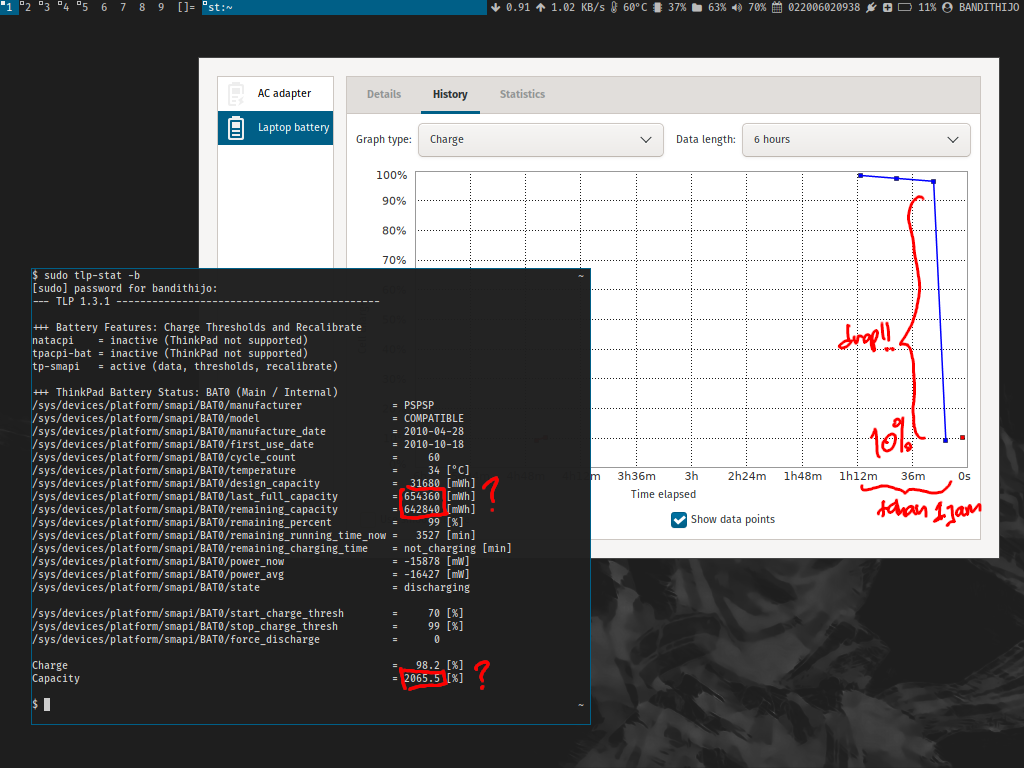Switch to workspace tag 5
Screen dimensions: 1024x768
pos(83,7)
